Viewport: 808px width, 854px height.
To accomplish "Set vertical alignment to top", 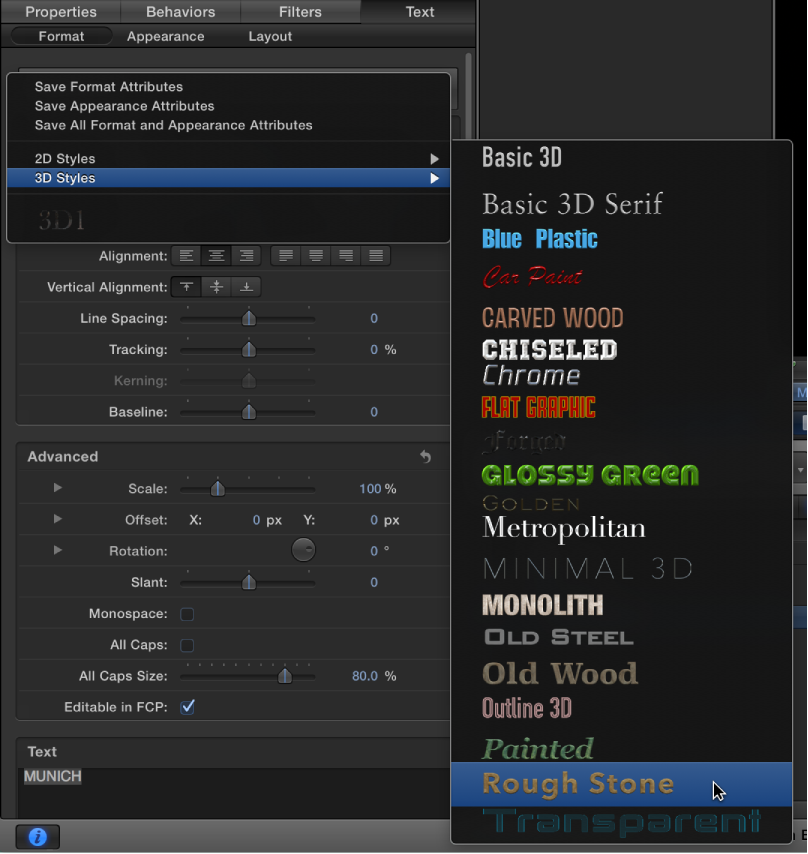I will [186, 287].
